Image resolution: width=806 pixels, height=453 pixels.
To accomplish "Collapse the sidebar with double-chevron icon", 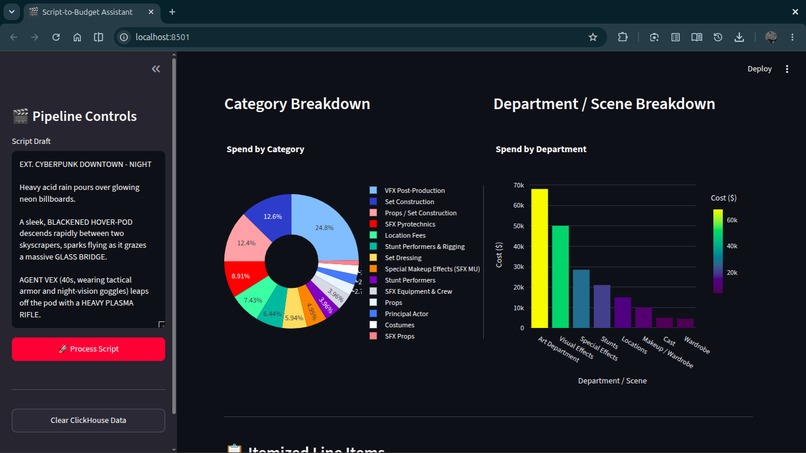I will (156, 69).
